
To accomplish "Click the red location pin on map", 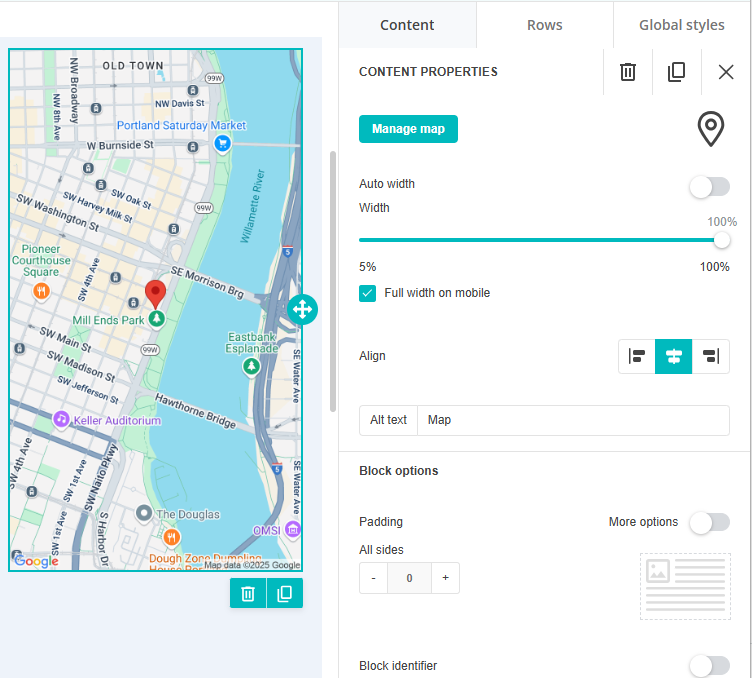I will [x=155, y=292].
